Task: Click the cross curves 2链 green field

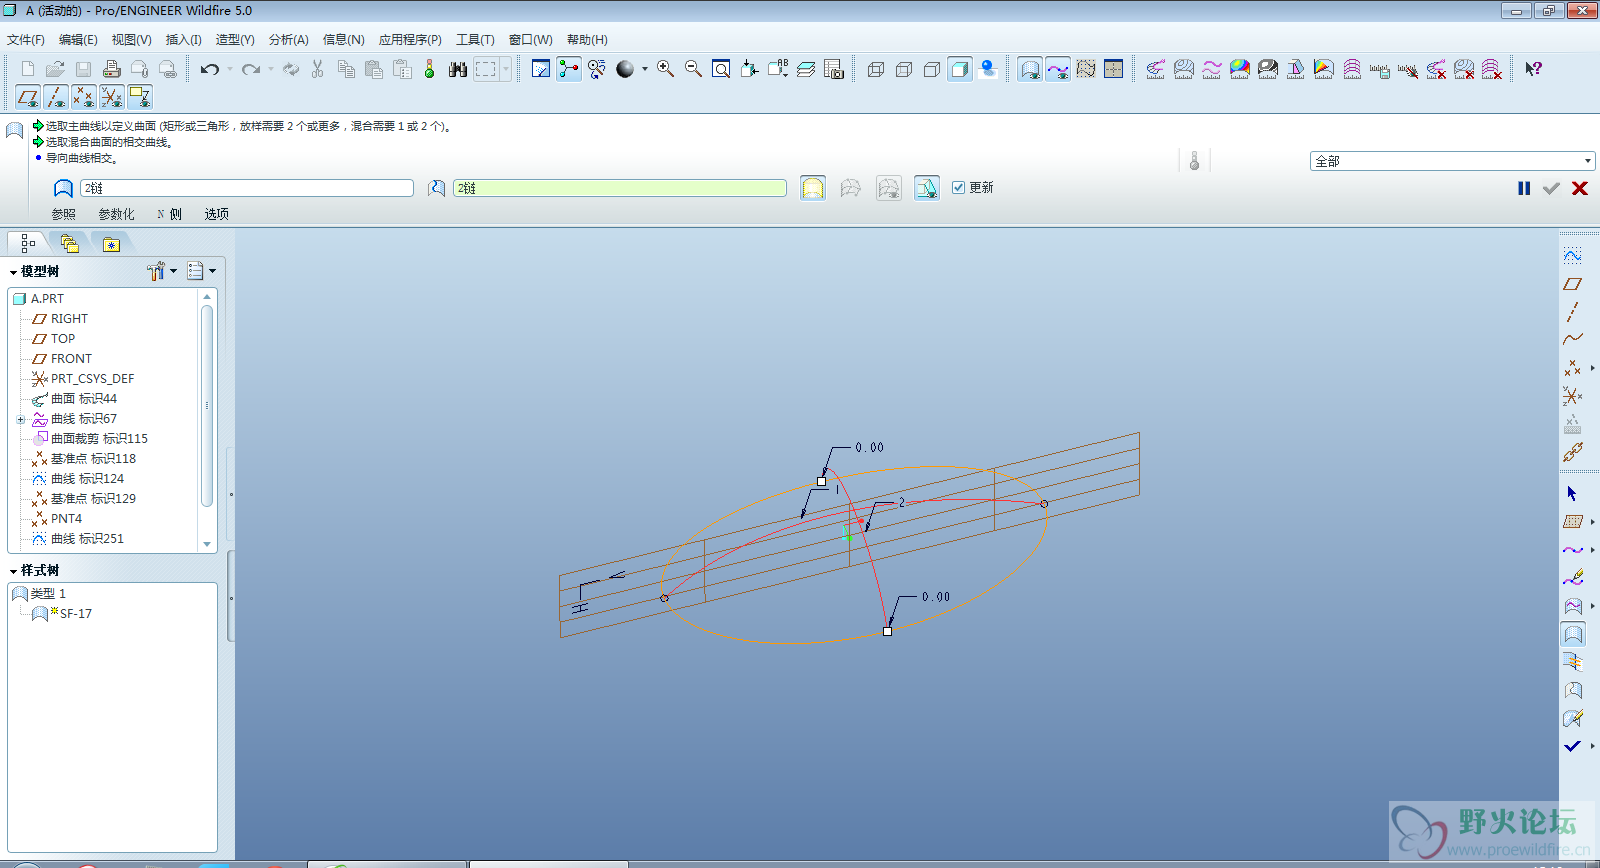Action: click(620, 188)
